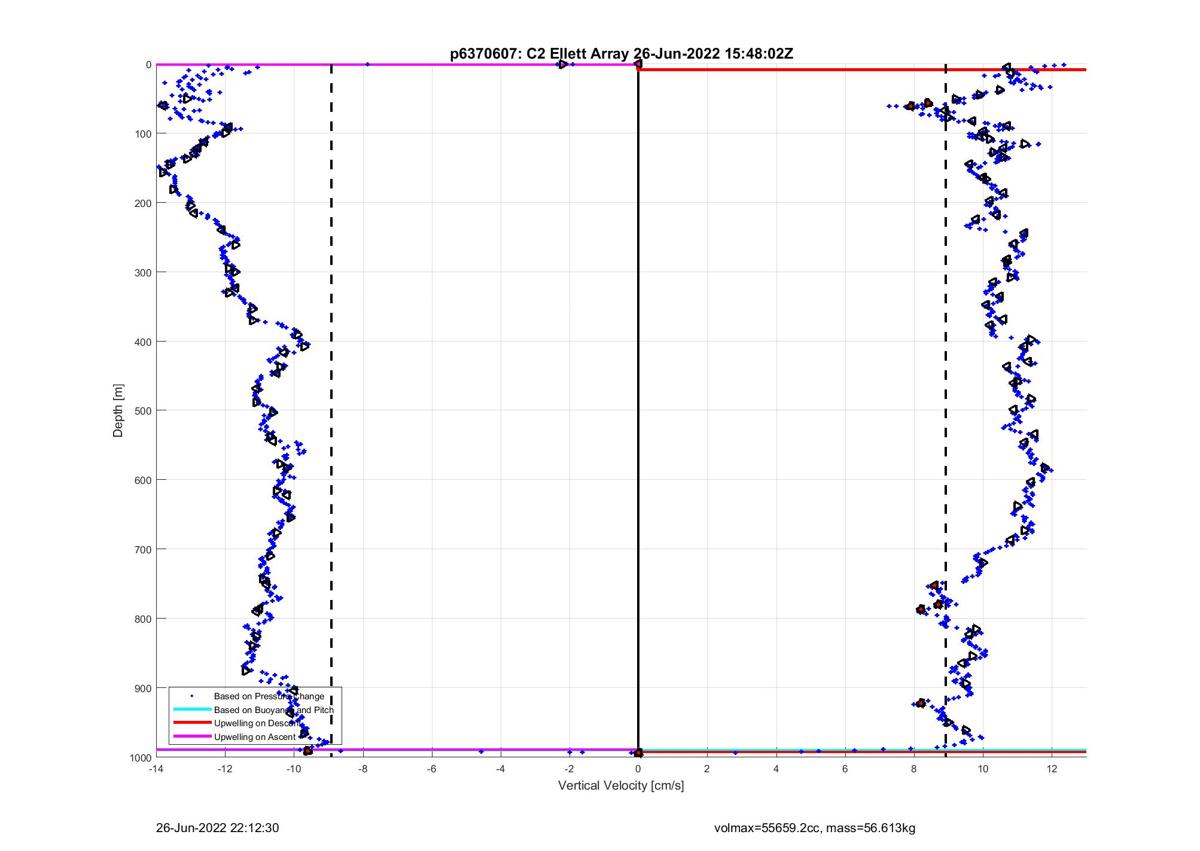Click velocity axis tick label "8"
The width and height of the screenshot is (1200, 851).
(x=914, y=769)
